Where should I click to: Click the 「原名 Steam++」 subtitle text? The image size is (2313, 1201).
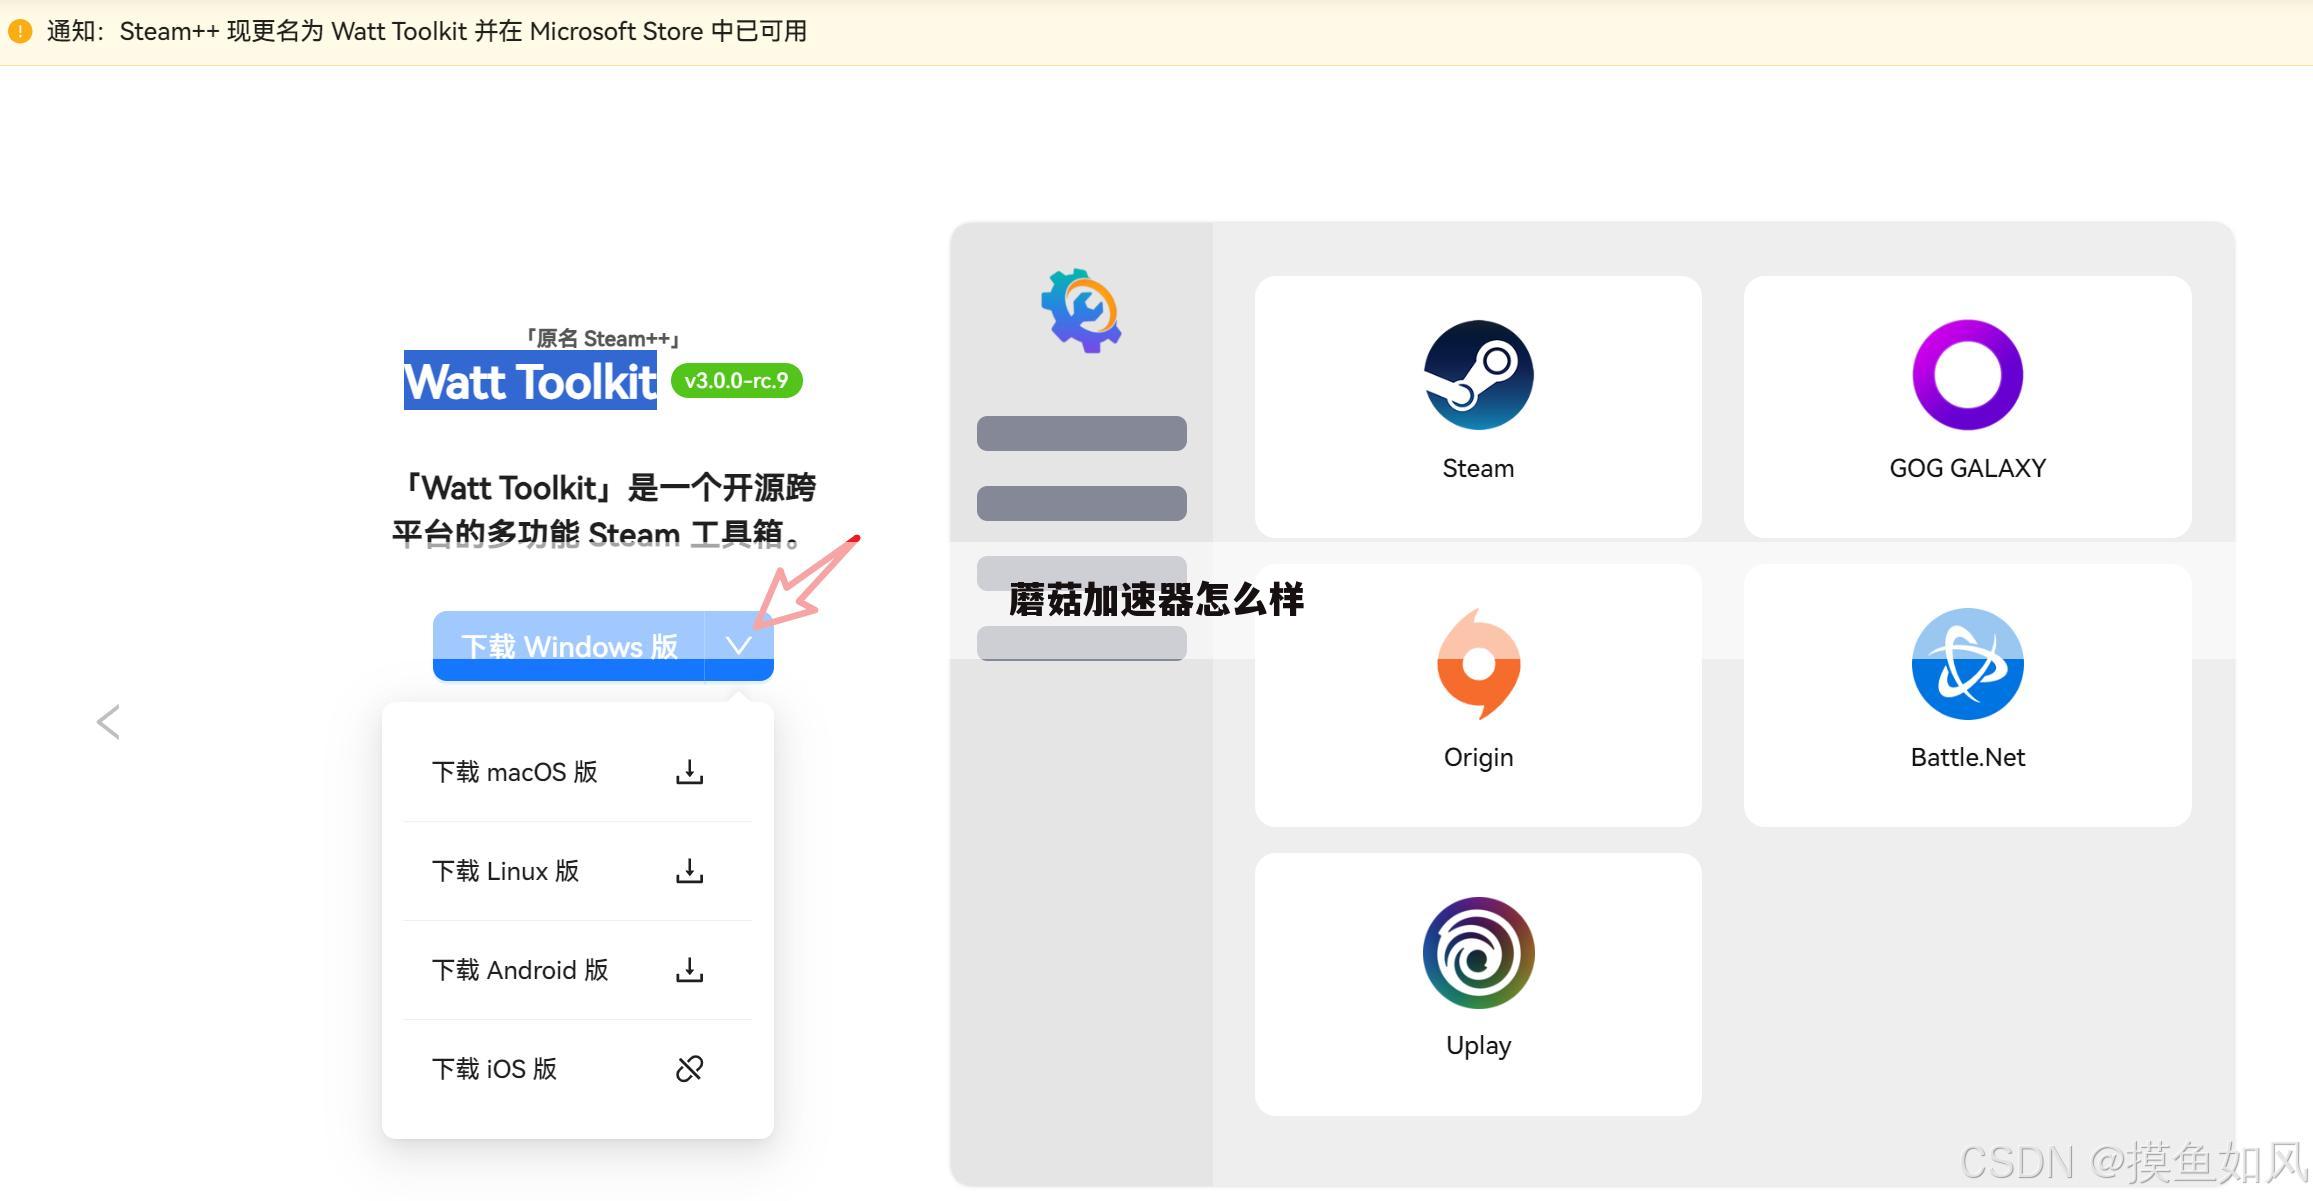click(603, 338)
